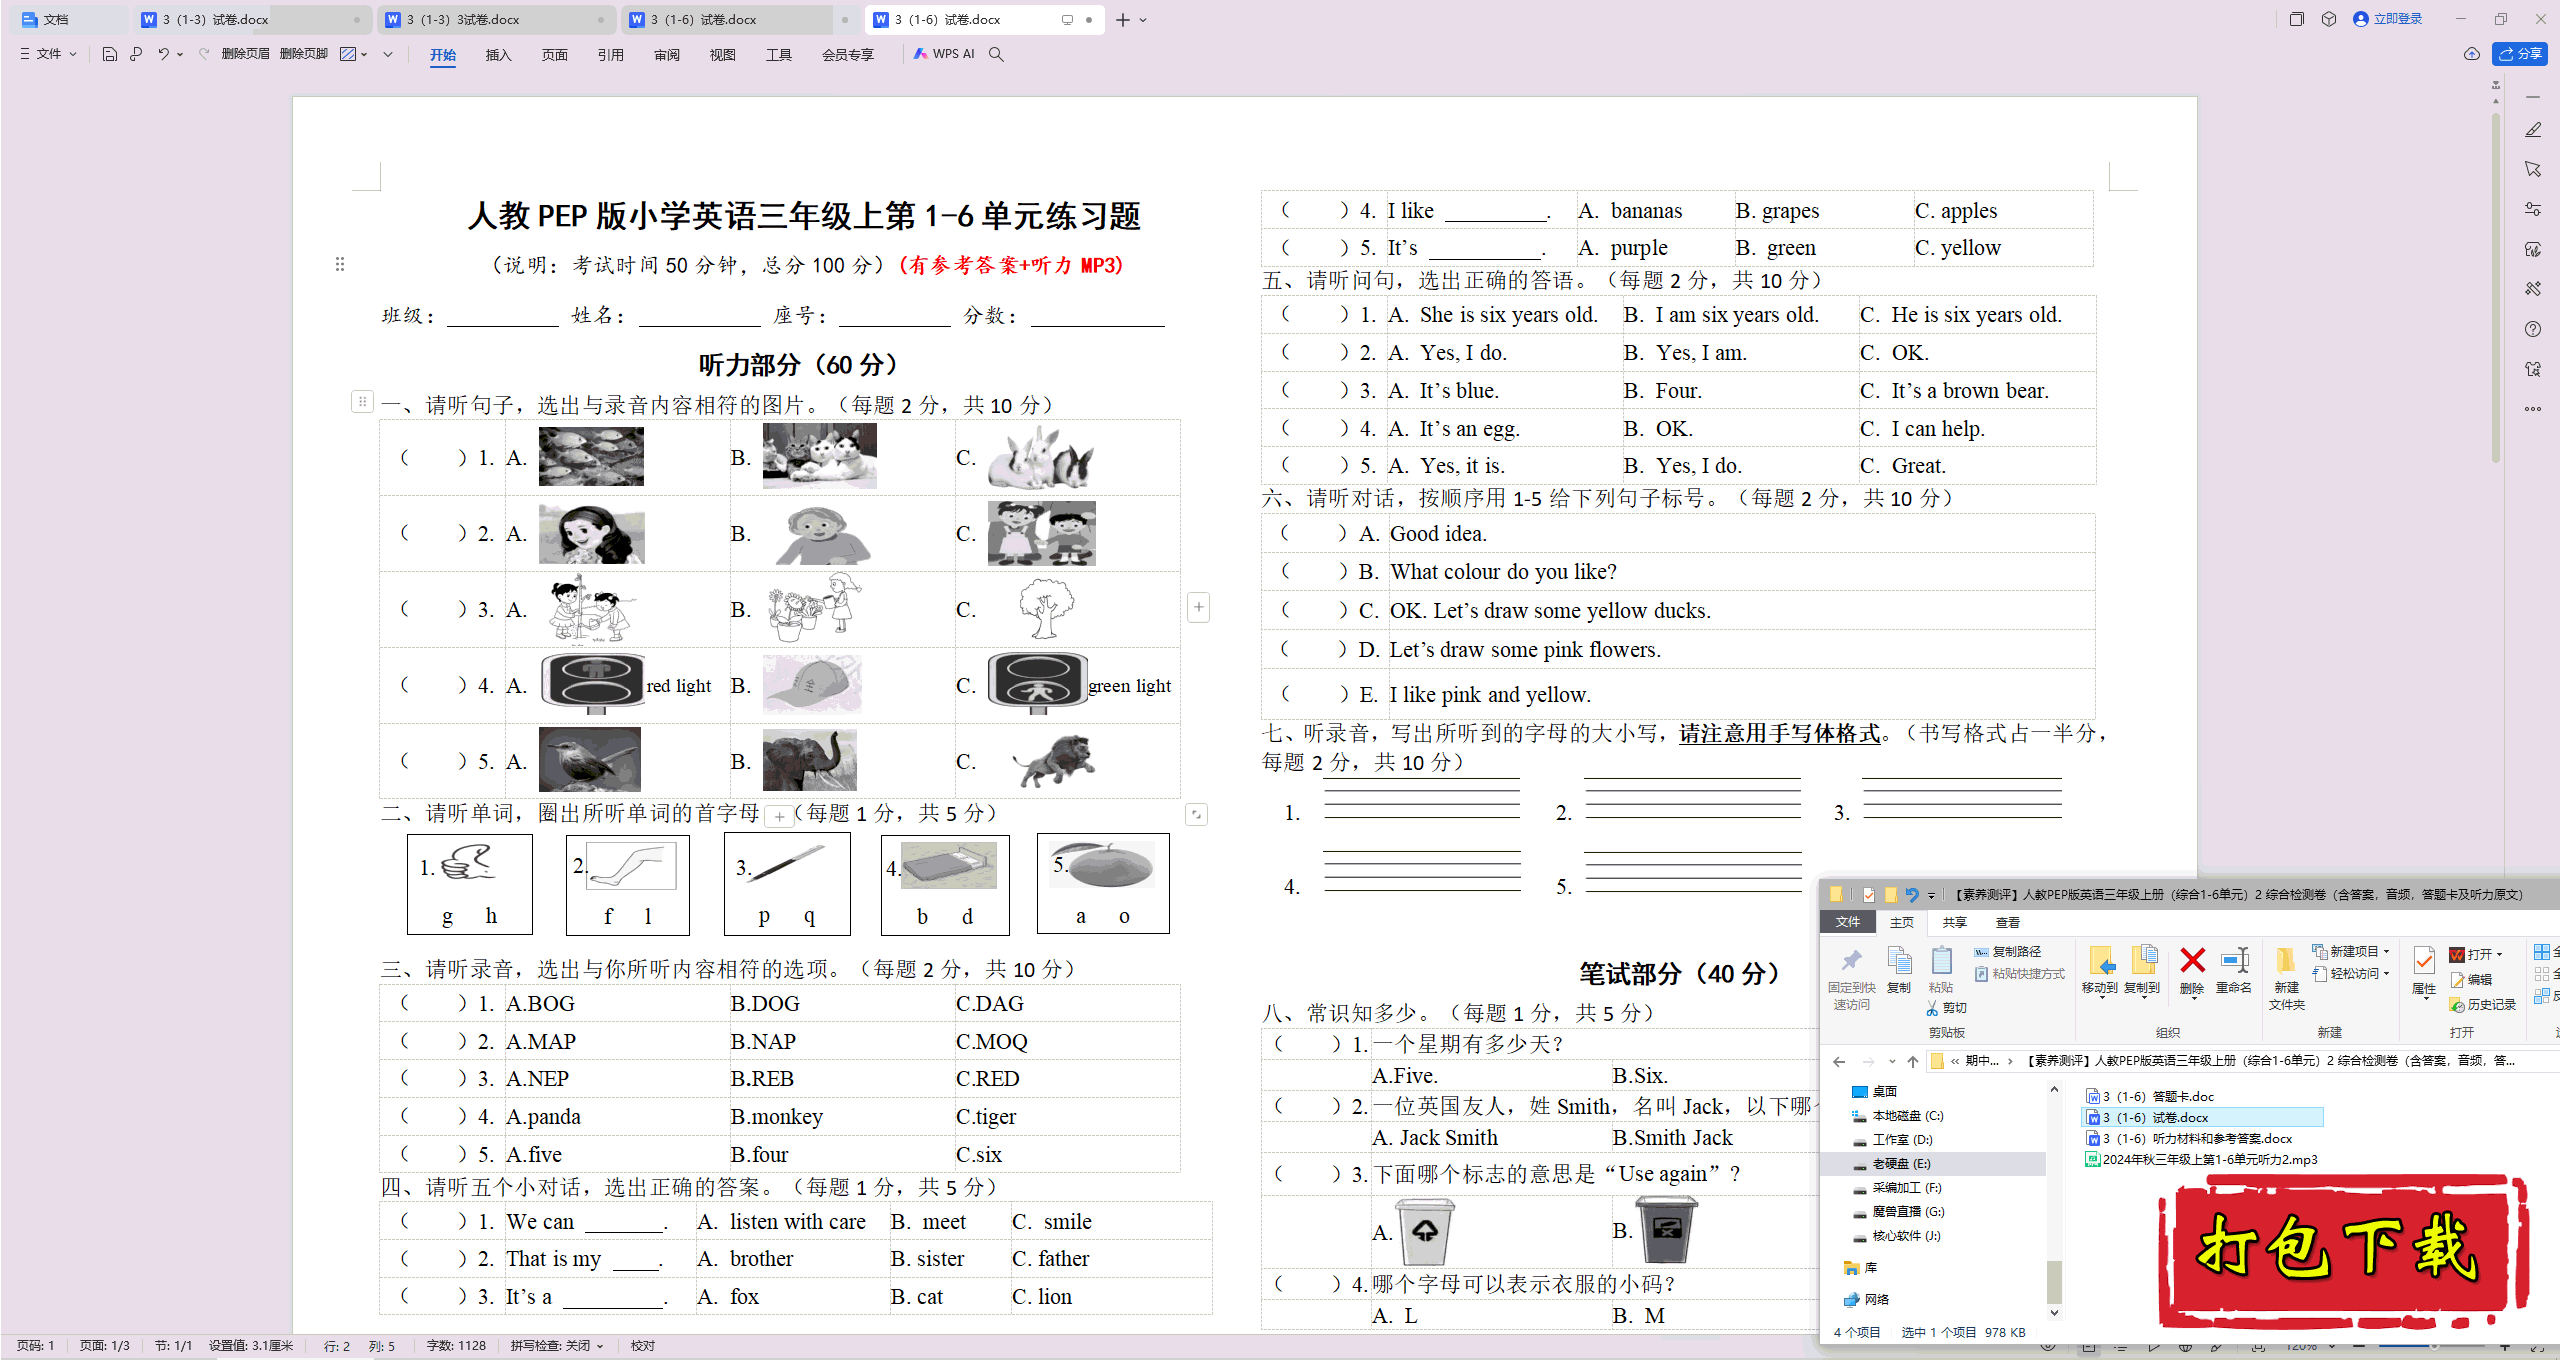Click the print preview icon beside save
Image resolution: width=2560 pixels, height=1360 pixels.
coord(136,54)
